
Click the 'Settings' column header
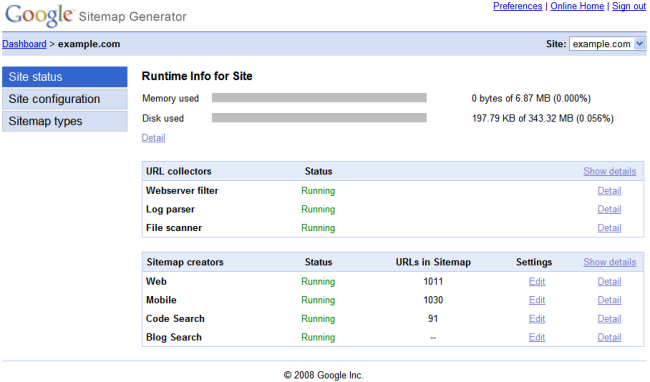point(534,262)
